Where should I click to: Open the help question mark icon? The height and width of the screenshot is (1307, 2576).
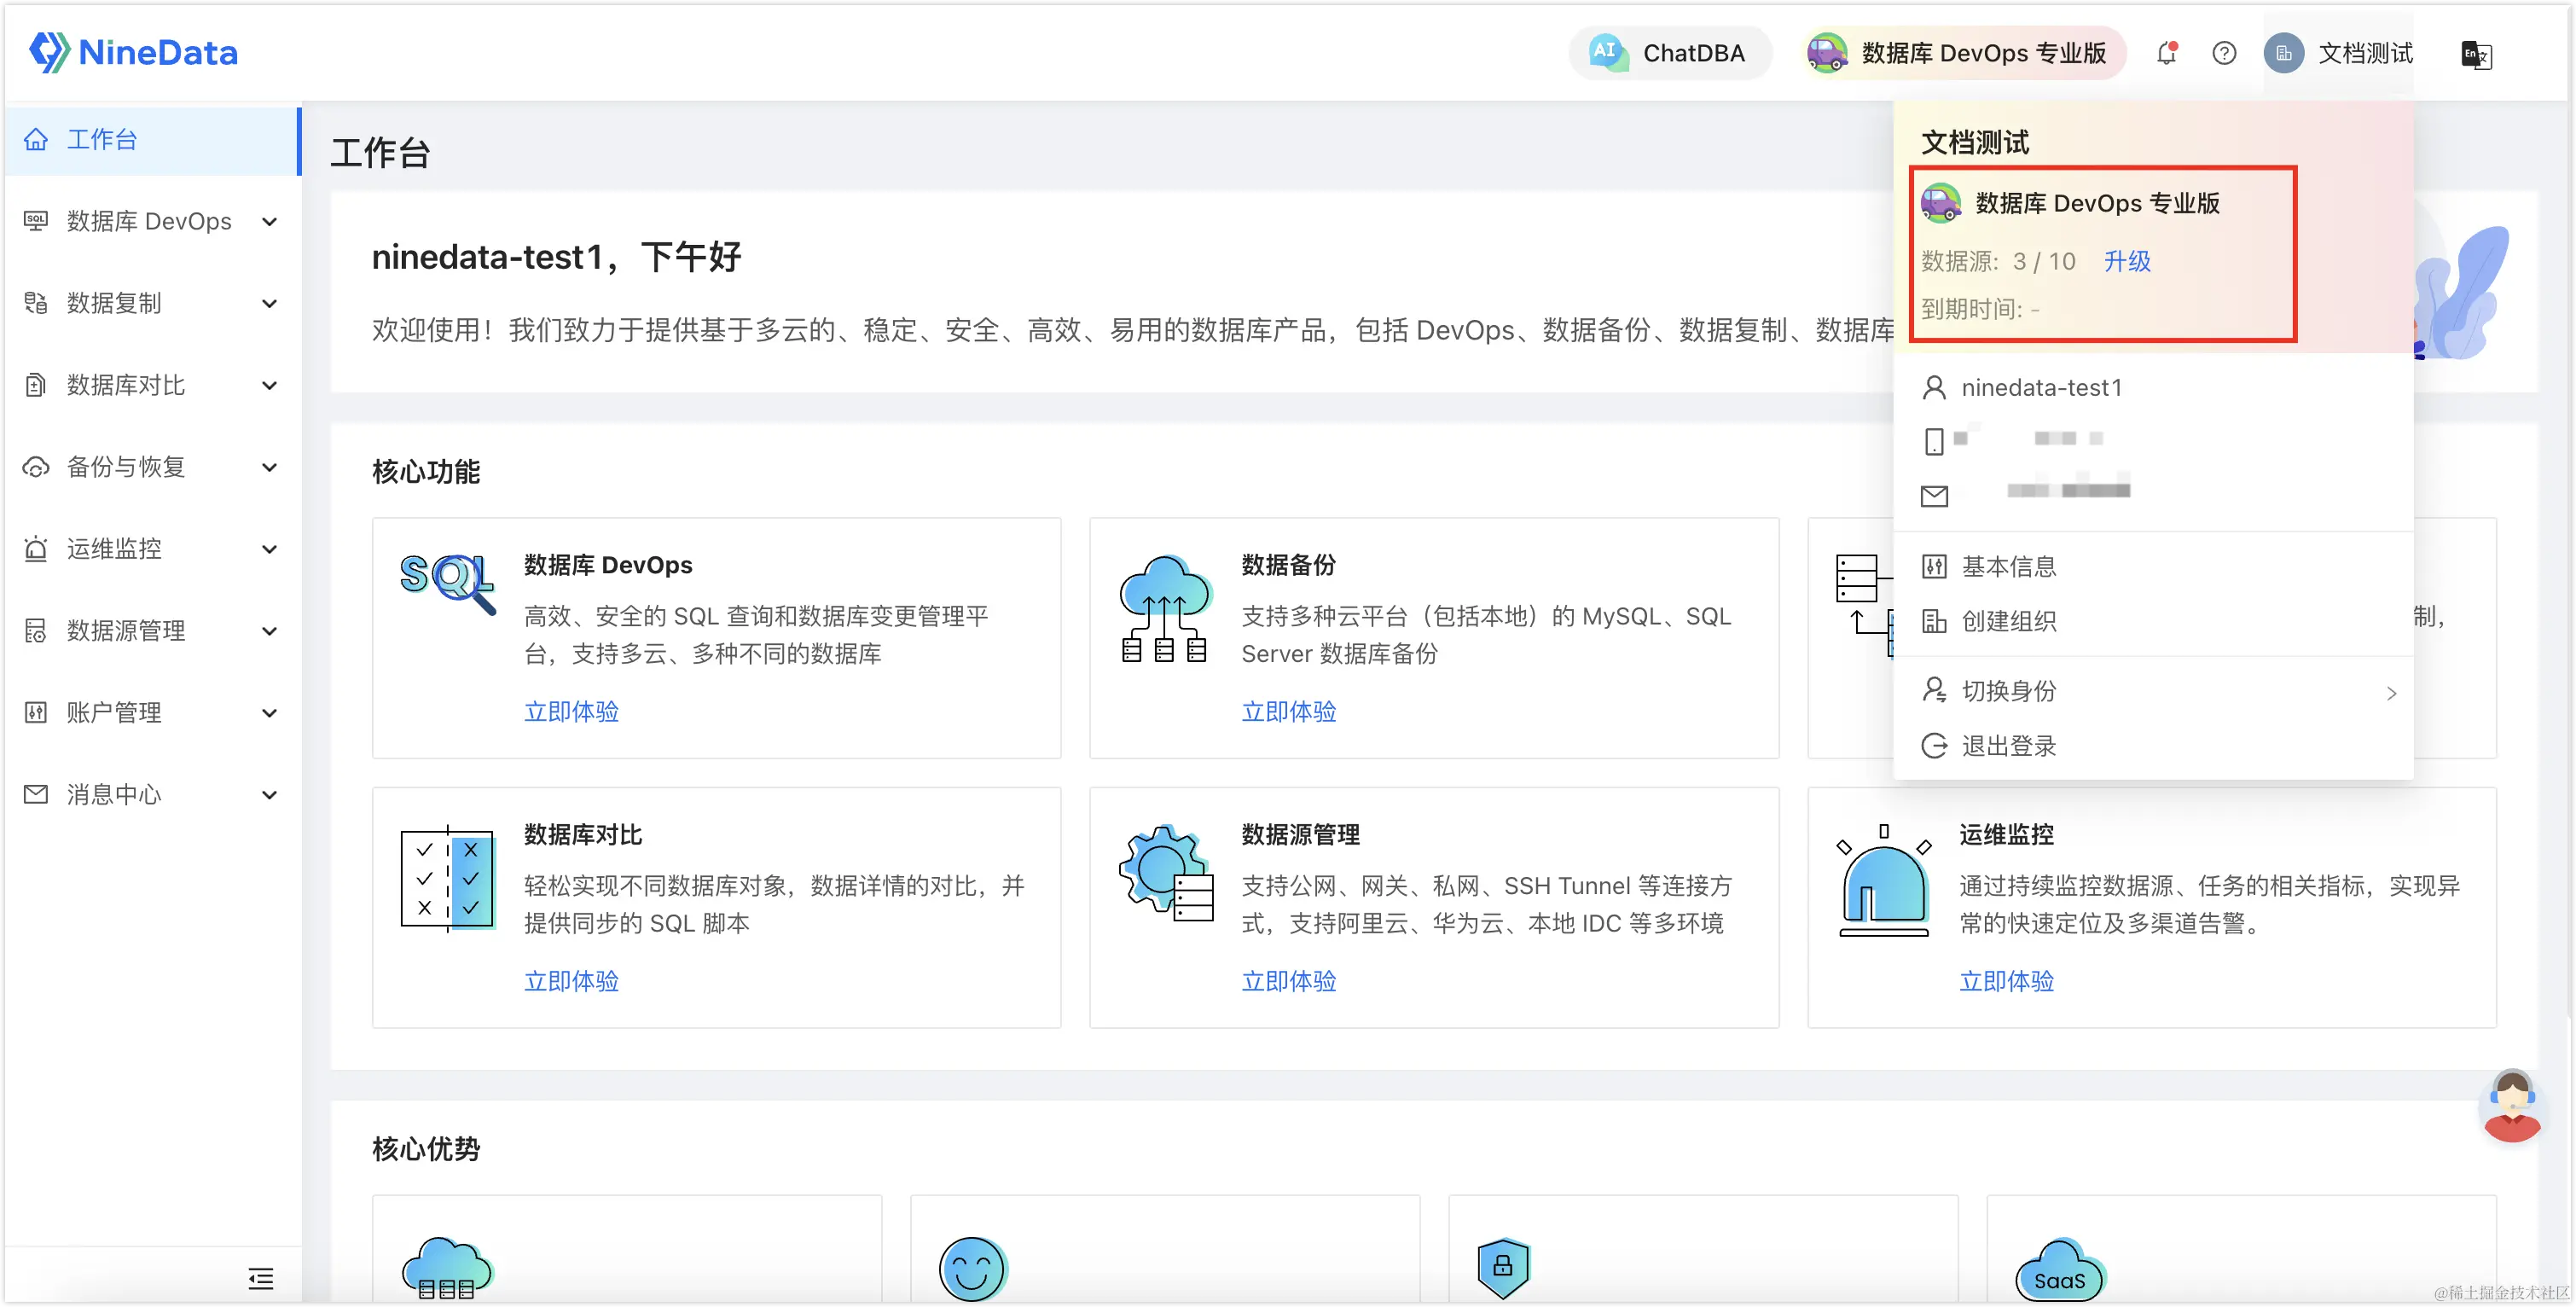[2224, 53]
